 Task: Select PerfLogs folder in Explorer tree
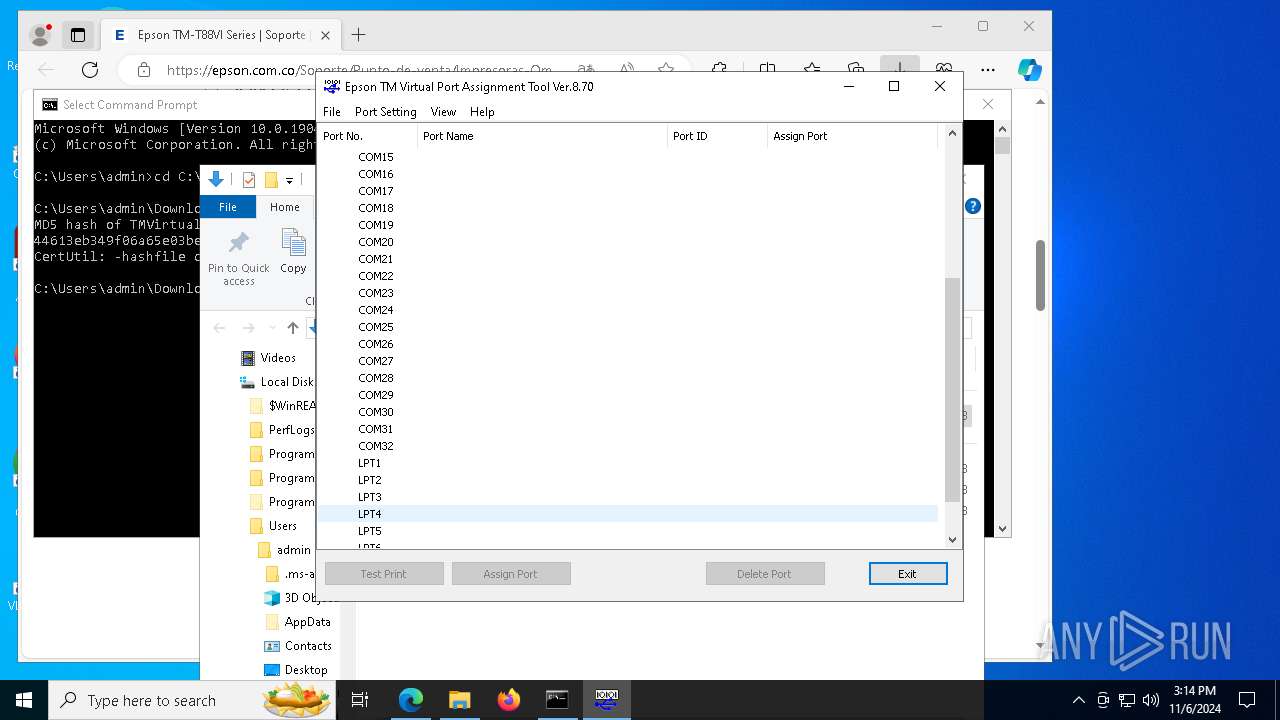[x=282, y=430]
